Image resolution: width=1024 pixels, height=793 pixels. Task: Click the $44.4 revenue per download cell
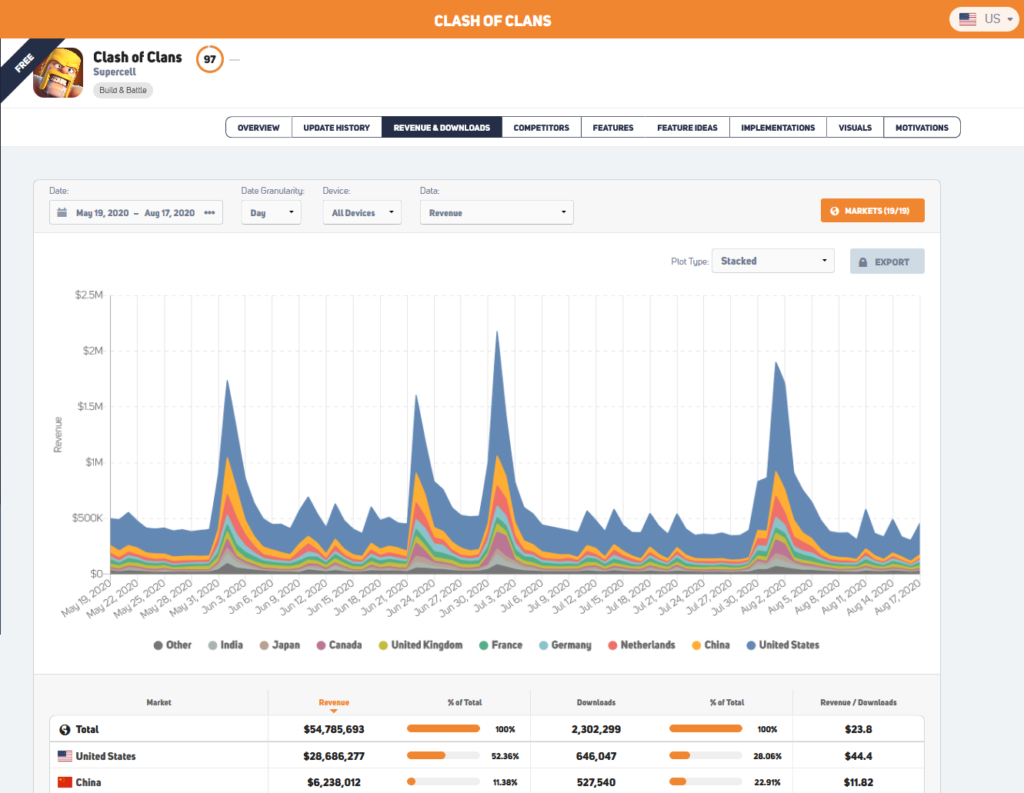click(x=858, y=756)
